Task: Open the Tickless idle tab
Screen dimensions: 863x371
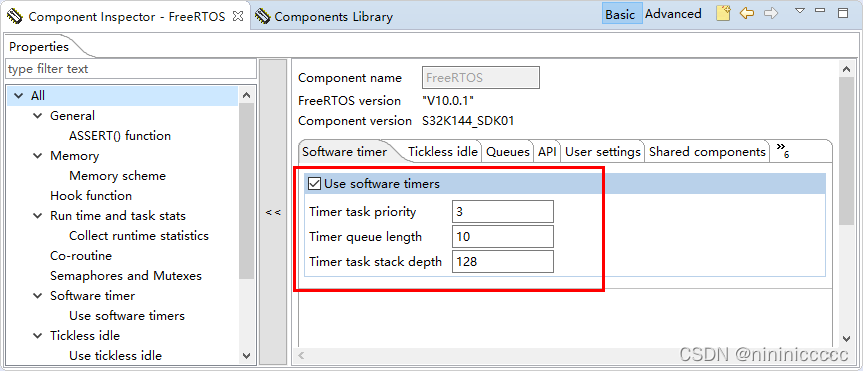Action: [x=443, y=151]
